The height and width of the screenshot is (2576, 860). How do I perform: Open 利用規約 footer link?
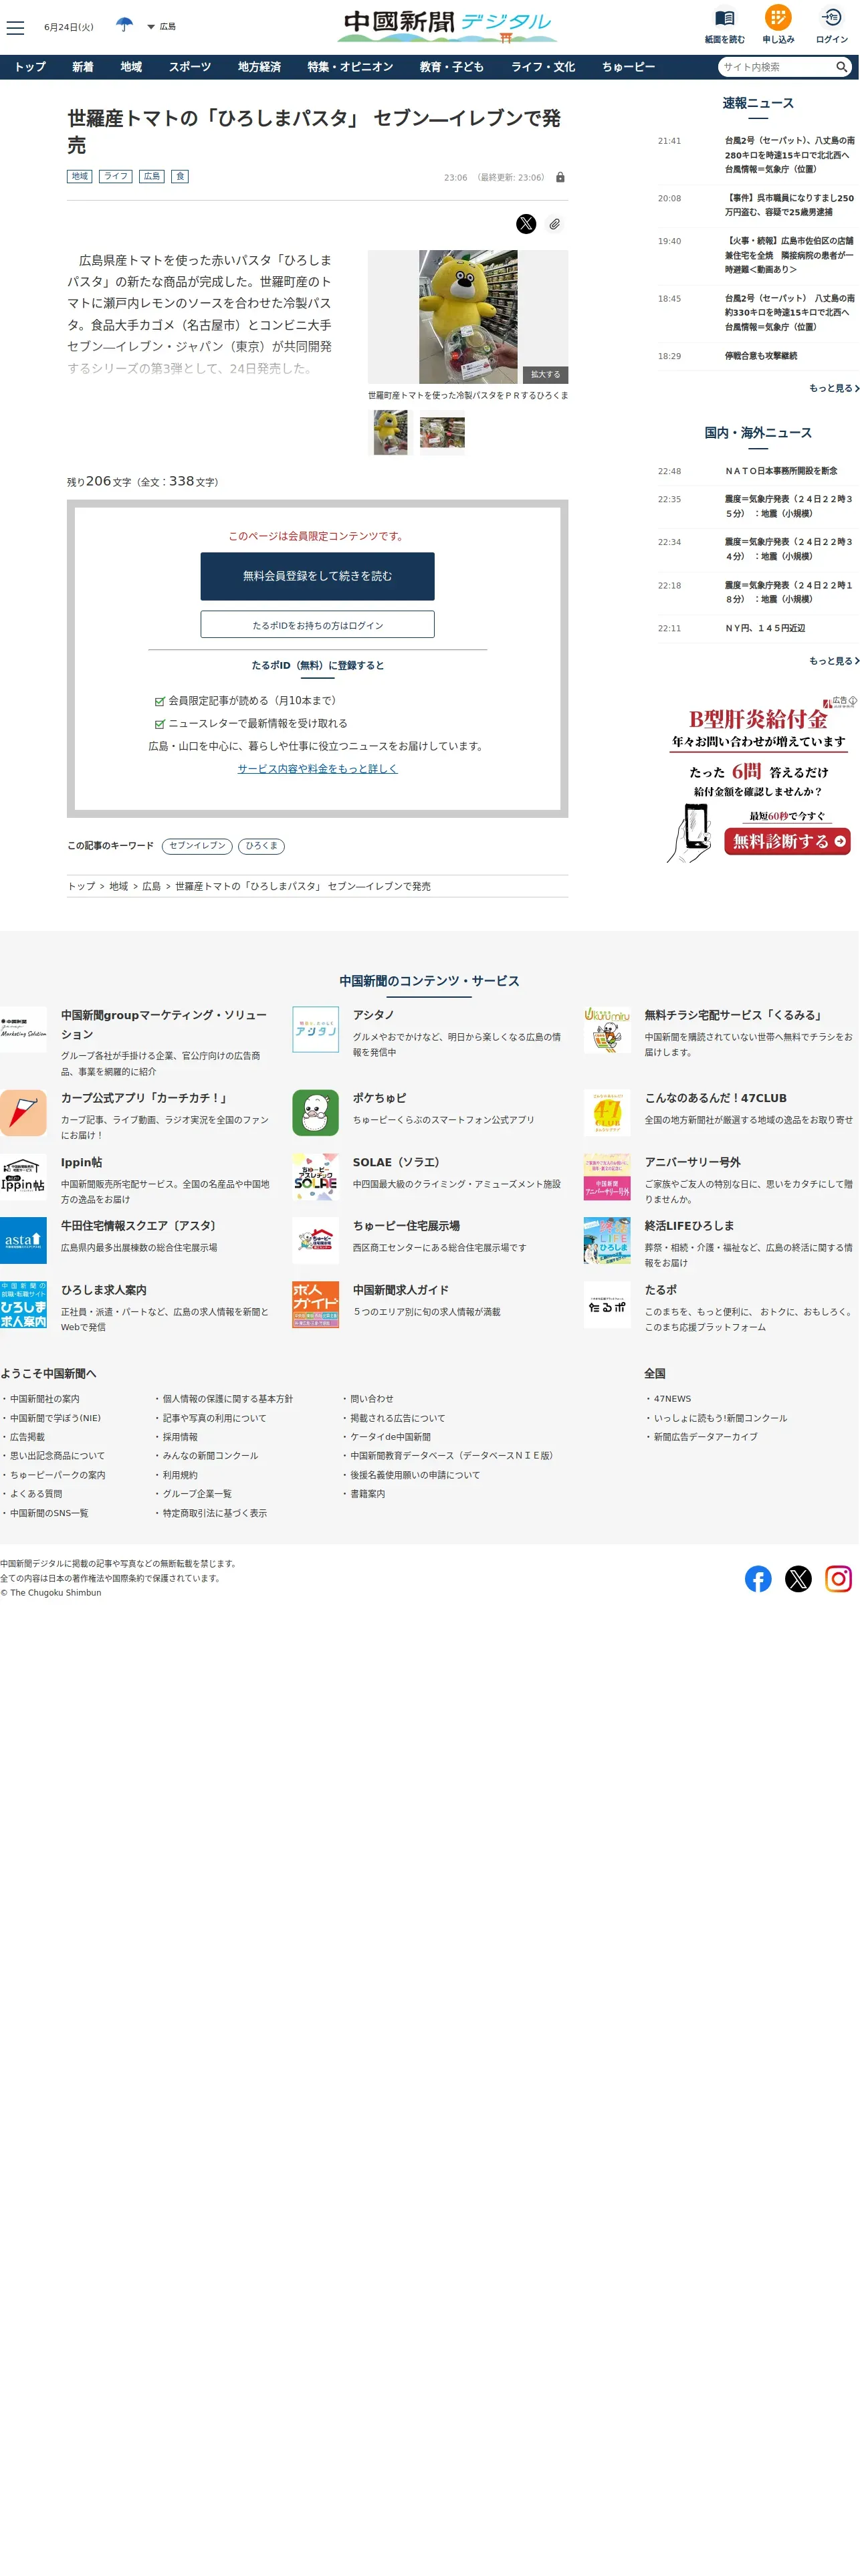pos(180,1475)
